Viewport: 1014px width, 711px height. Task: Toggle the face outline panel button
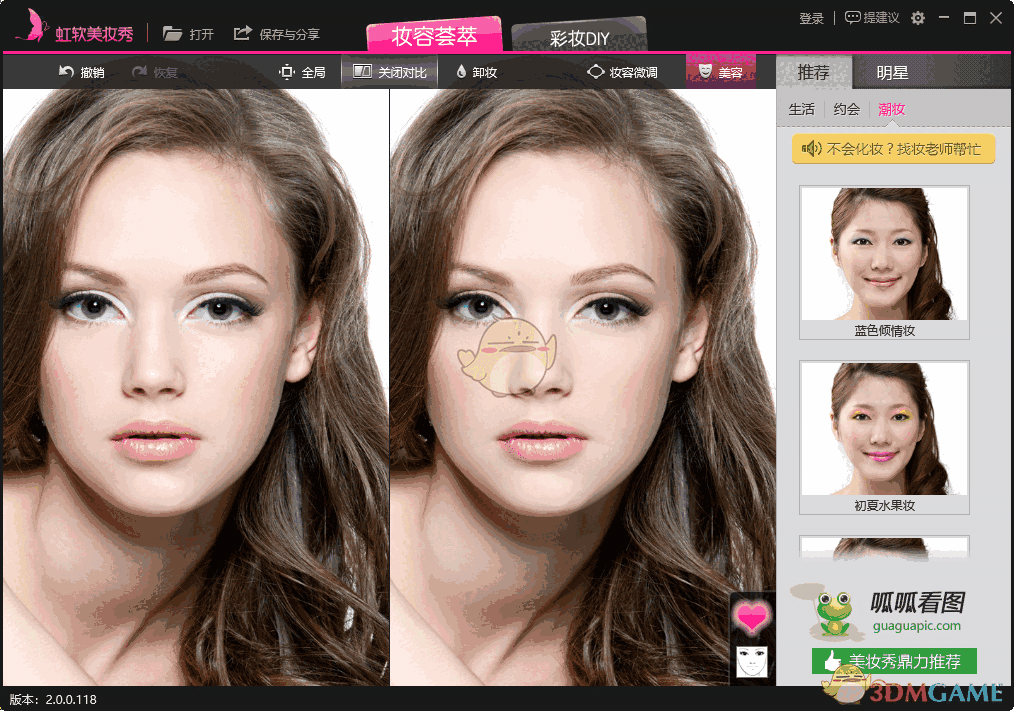[x=751, y=662]
